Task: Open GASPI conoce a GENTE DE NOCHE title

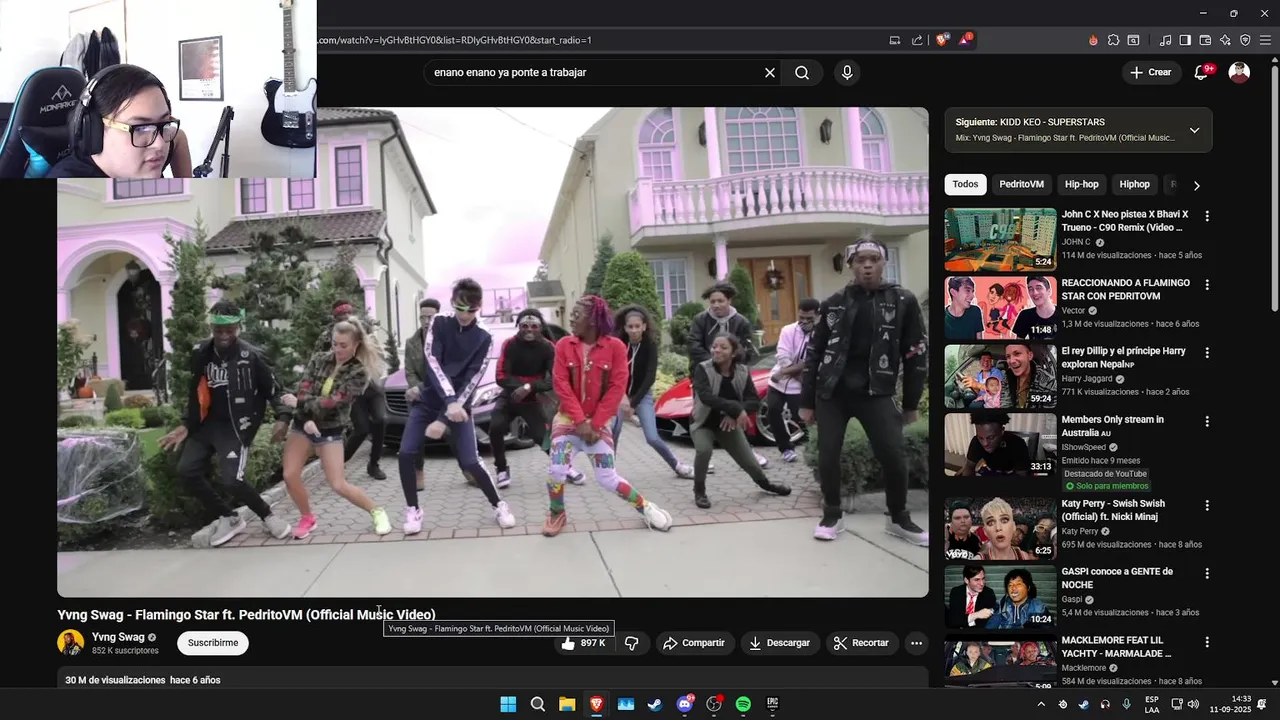Action: pos(1117,578)
